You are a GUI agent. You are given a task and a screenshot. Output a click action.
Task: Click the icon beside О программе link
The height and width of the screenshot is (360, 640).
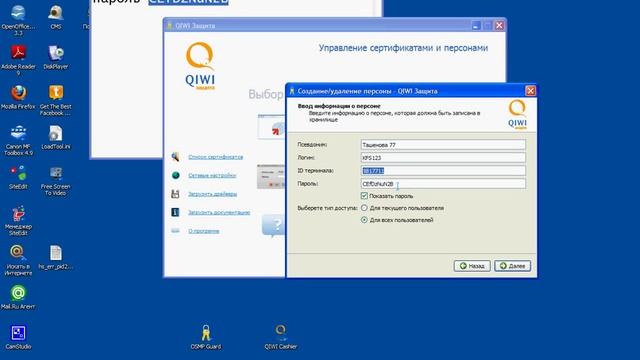pyautogui.click(x=176, y=231)
